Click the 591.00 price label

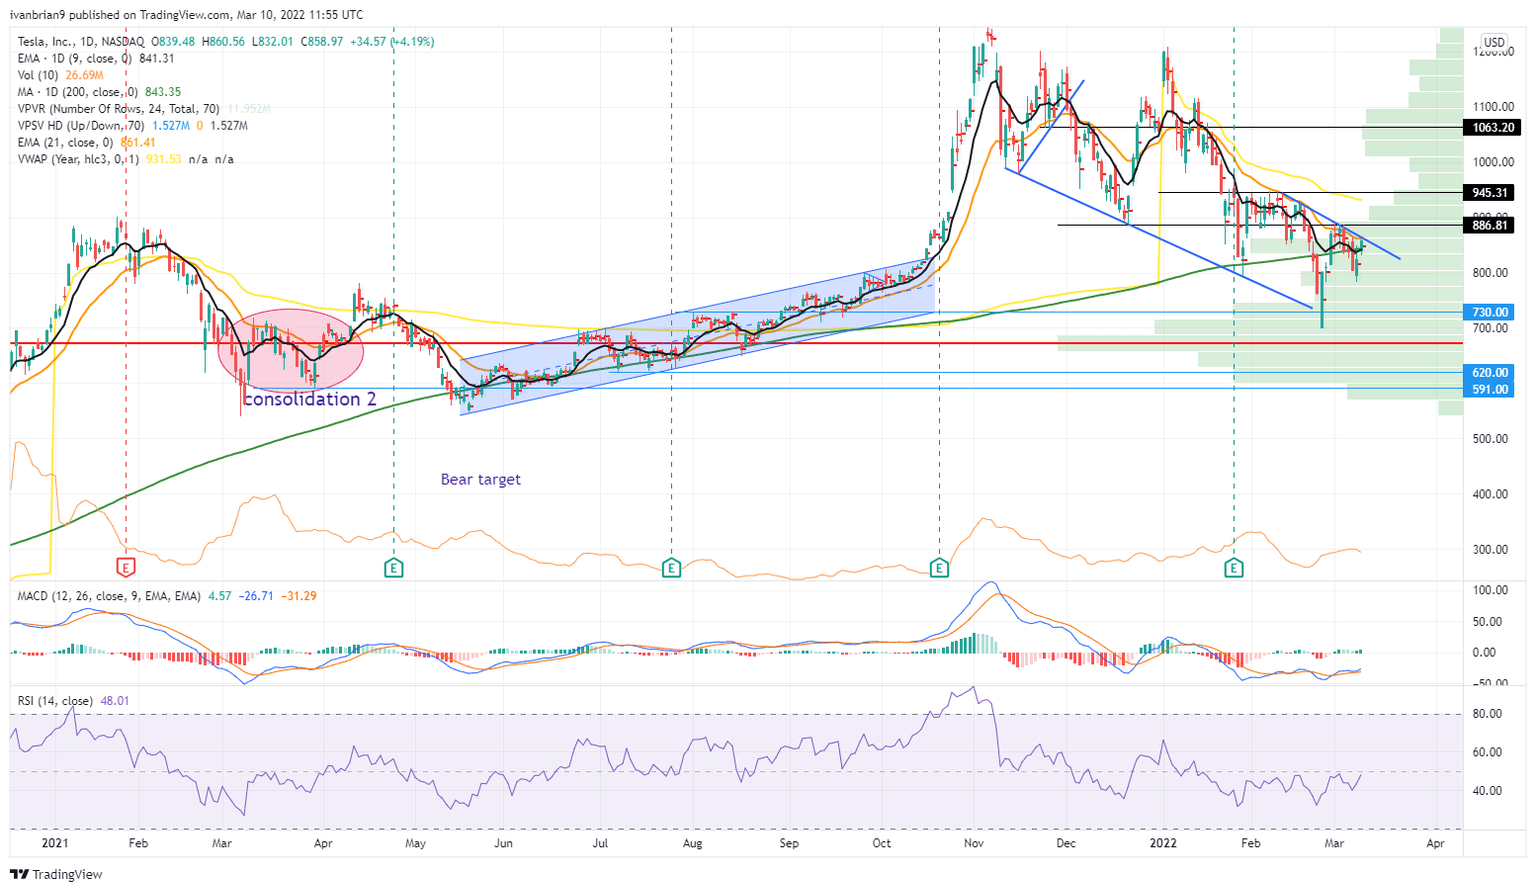(x=1490, y=389)
